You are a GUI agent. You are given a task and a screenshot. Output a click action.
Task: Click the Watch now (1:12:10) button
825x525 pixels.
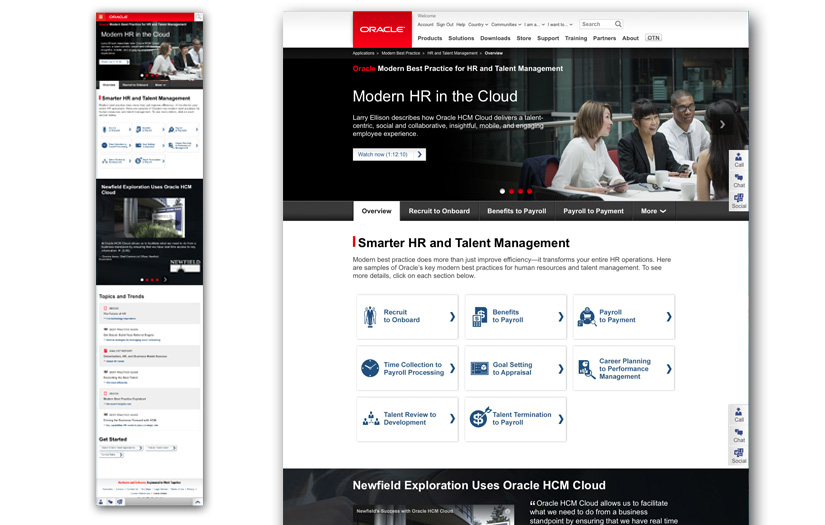click(389, 155)
